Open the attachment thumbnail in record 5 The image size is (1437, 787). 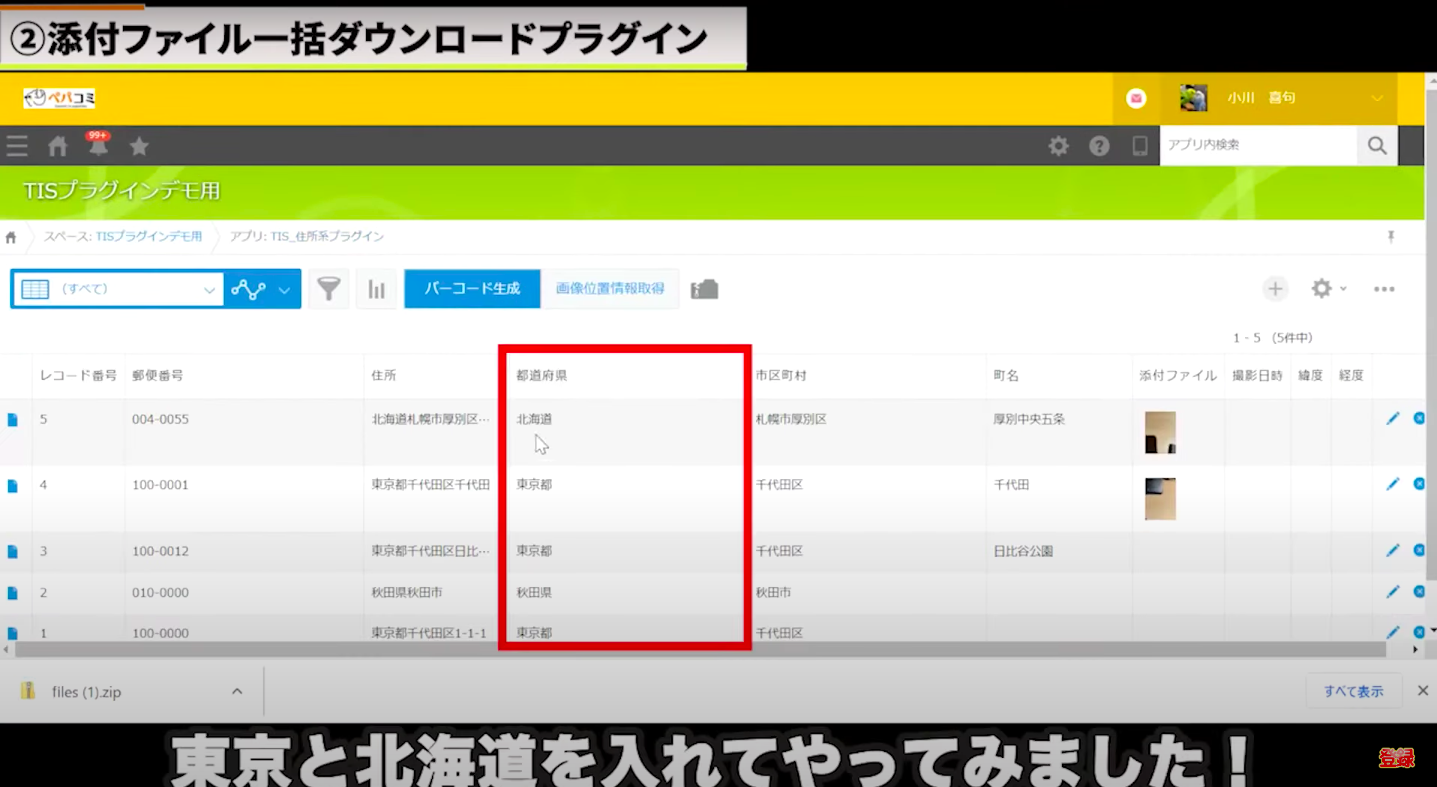pyautogui.click(x=1160, y=432)
